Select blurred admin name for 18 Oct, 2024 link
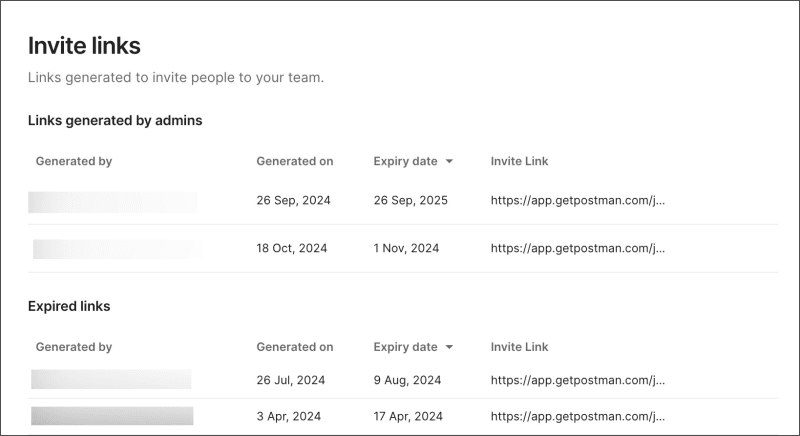Screen dimensions: 800x436 click(x=117, y=249)
